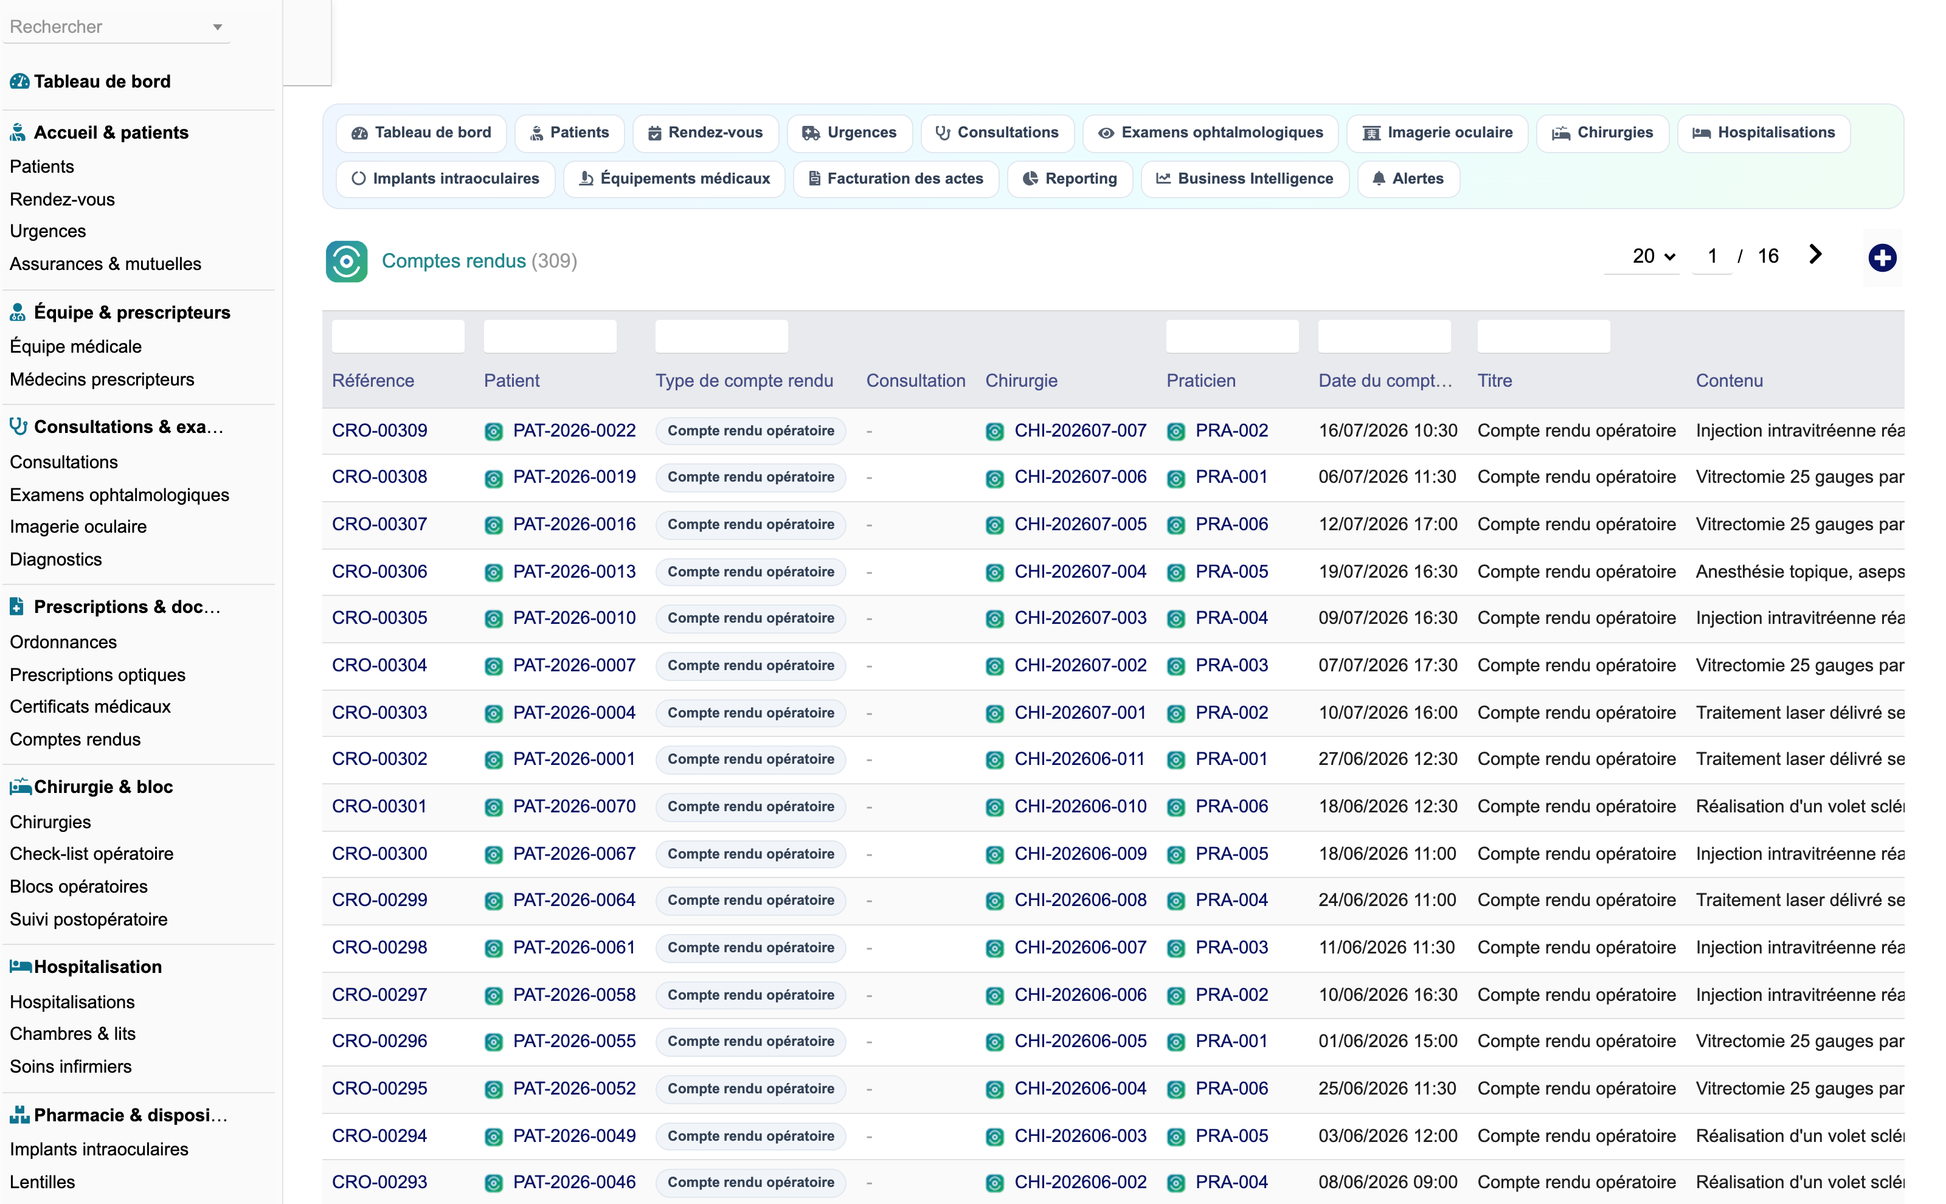This screenshot has width=1946, height=1204.
Task: Open sidebar link Chambres & lits
Action: (72, 1033)
